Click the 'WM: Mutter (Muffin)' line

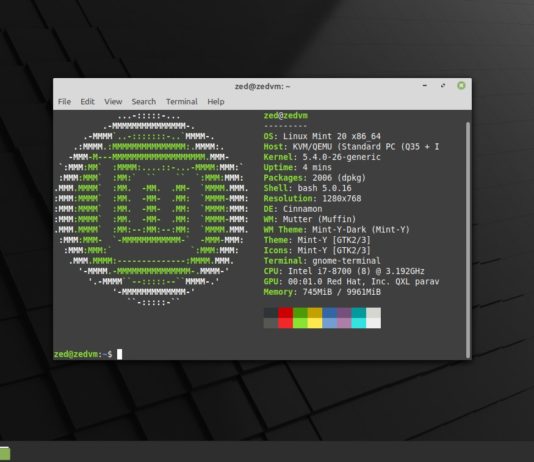click(x=310, y=219)
